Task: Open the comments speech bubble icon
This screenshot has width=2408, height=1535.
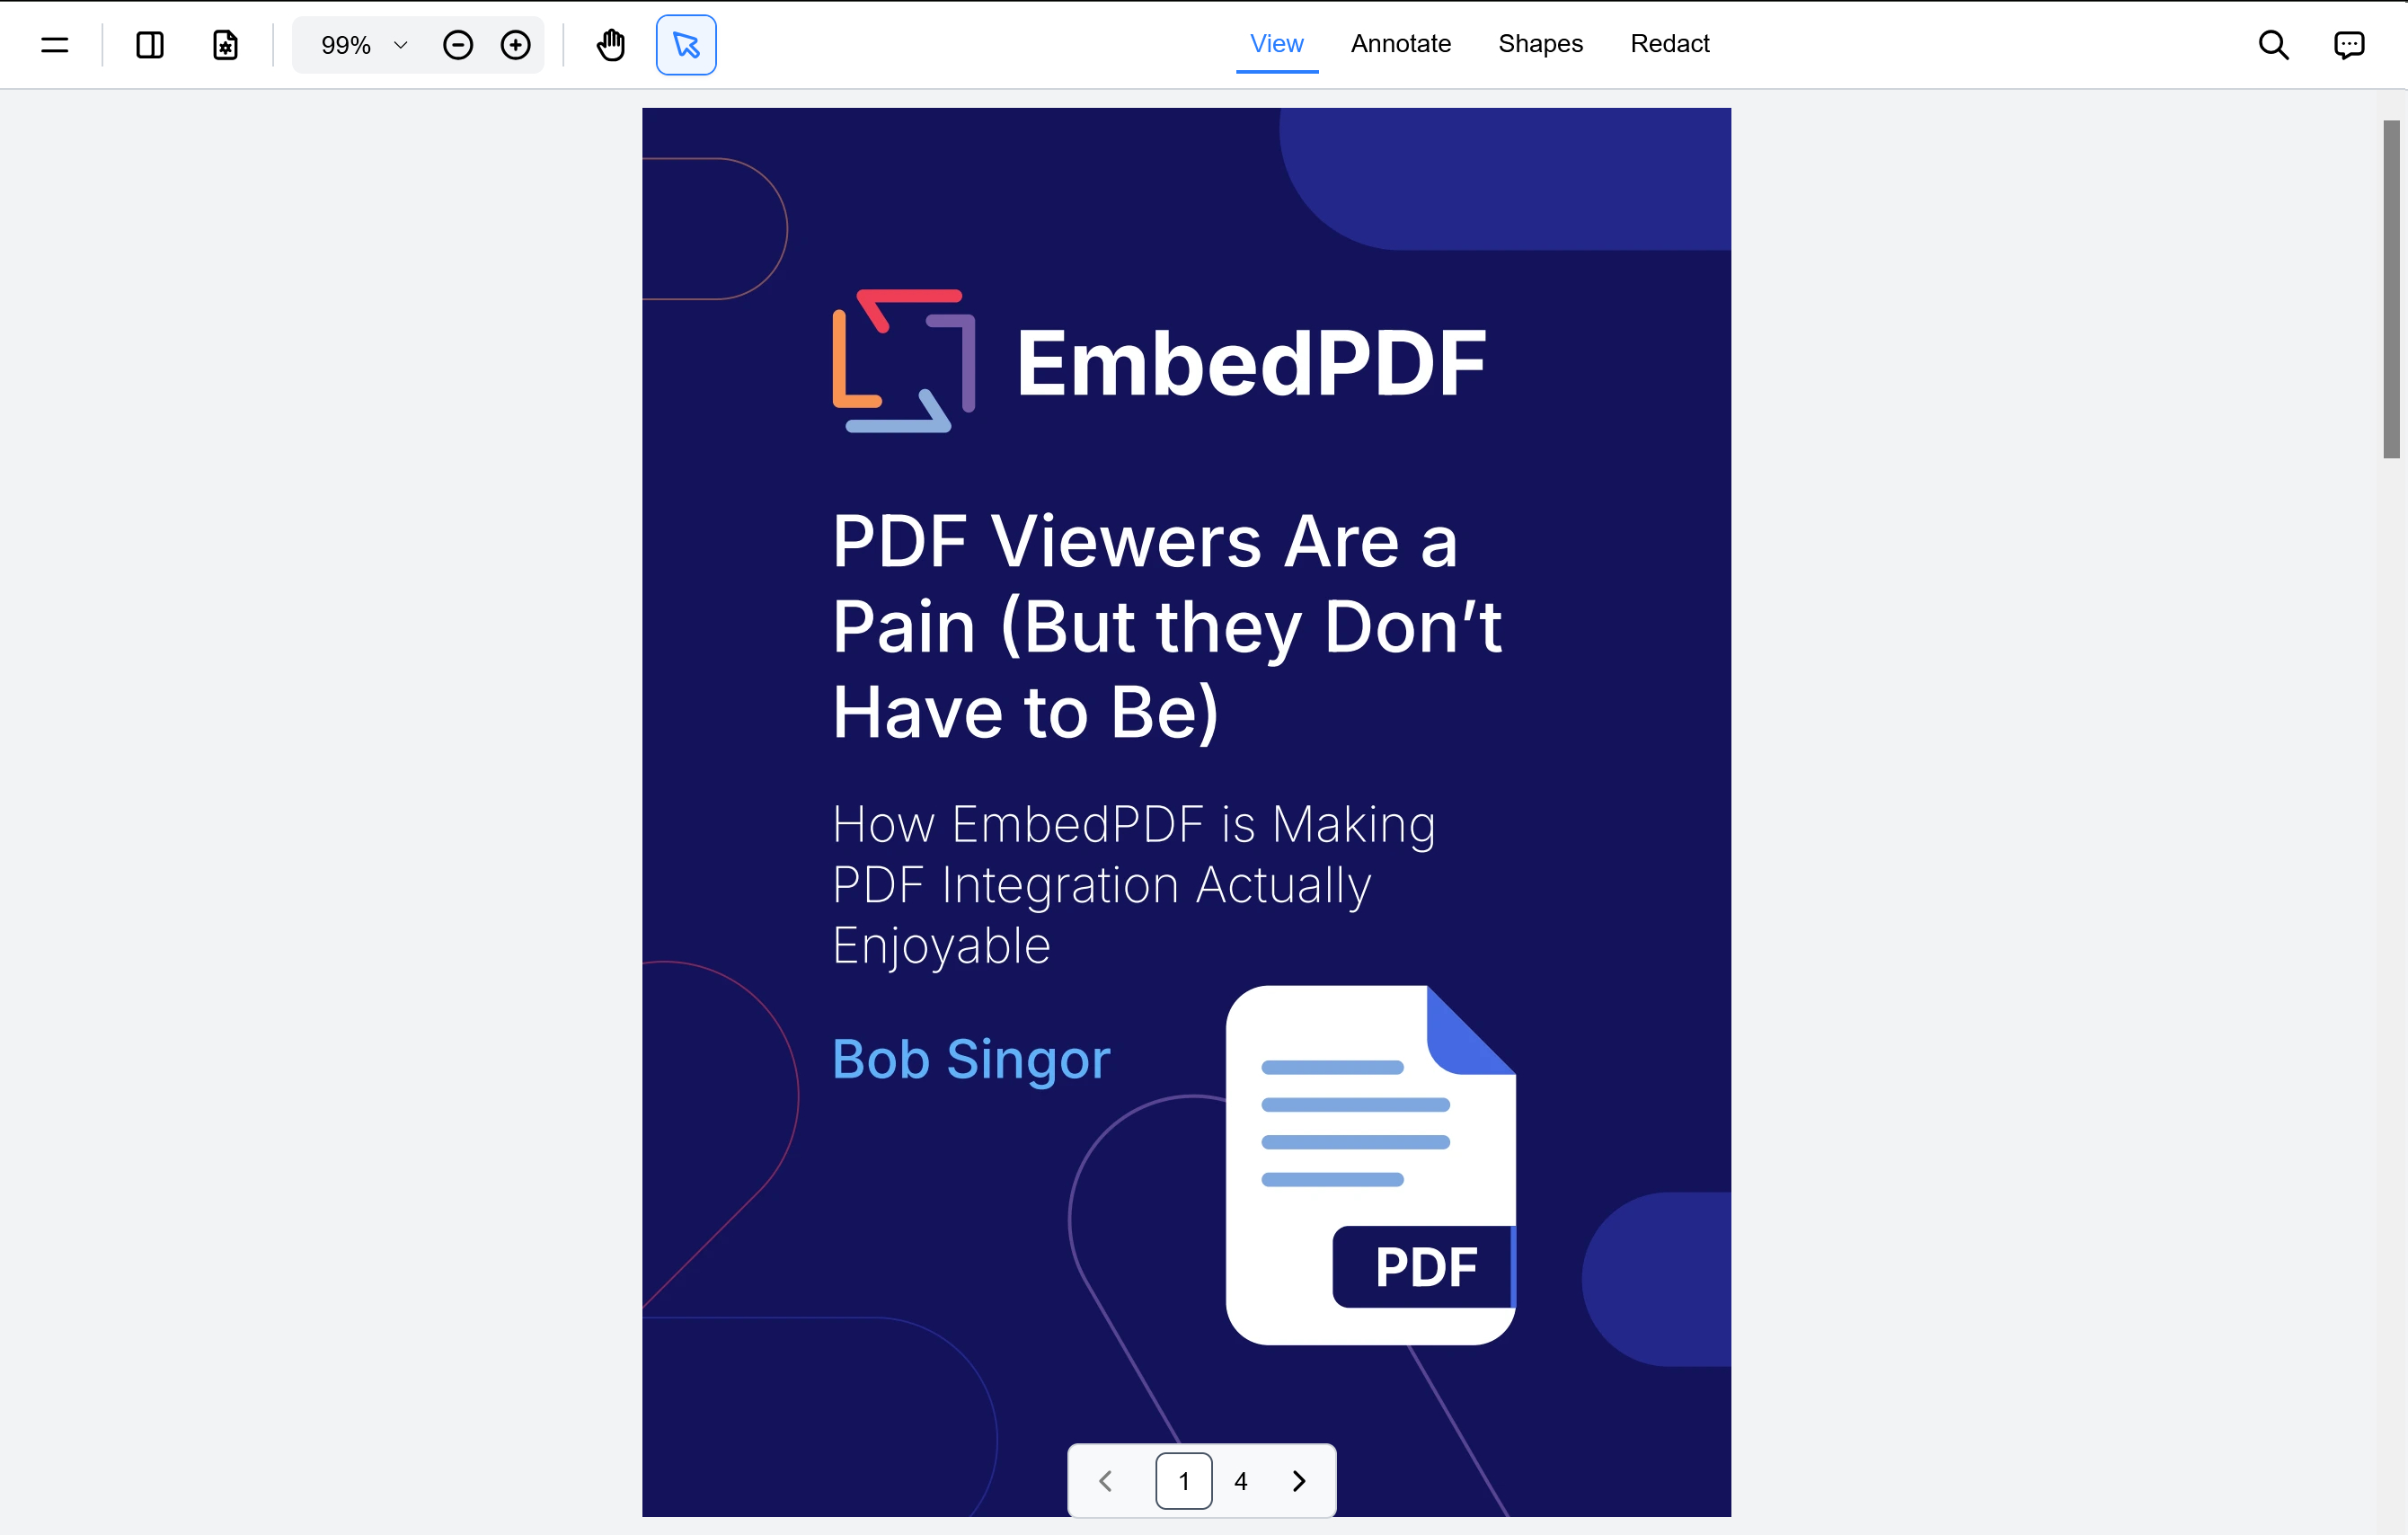Action: 2348,45
